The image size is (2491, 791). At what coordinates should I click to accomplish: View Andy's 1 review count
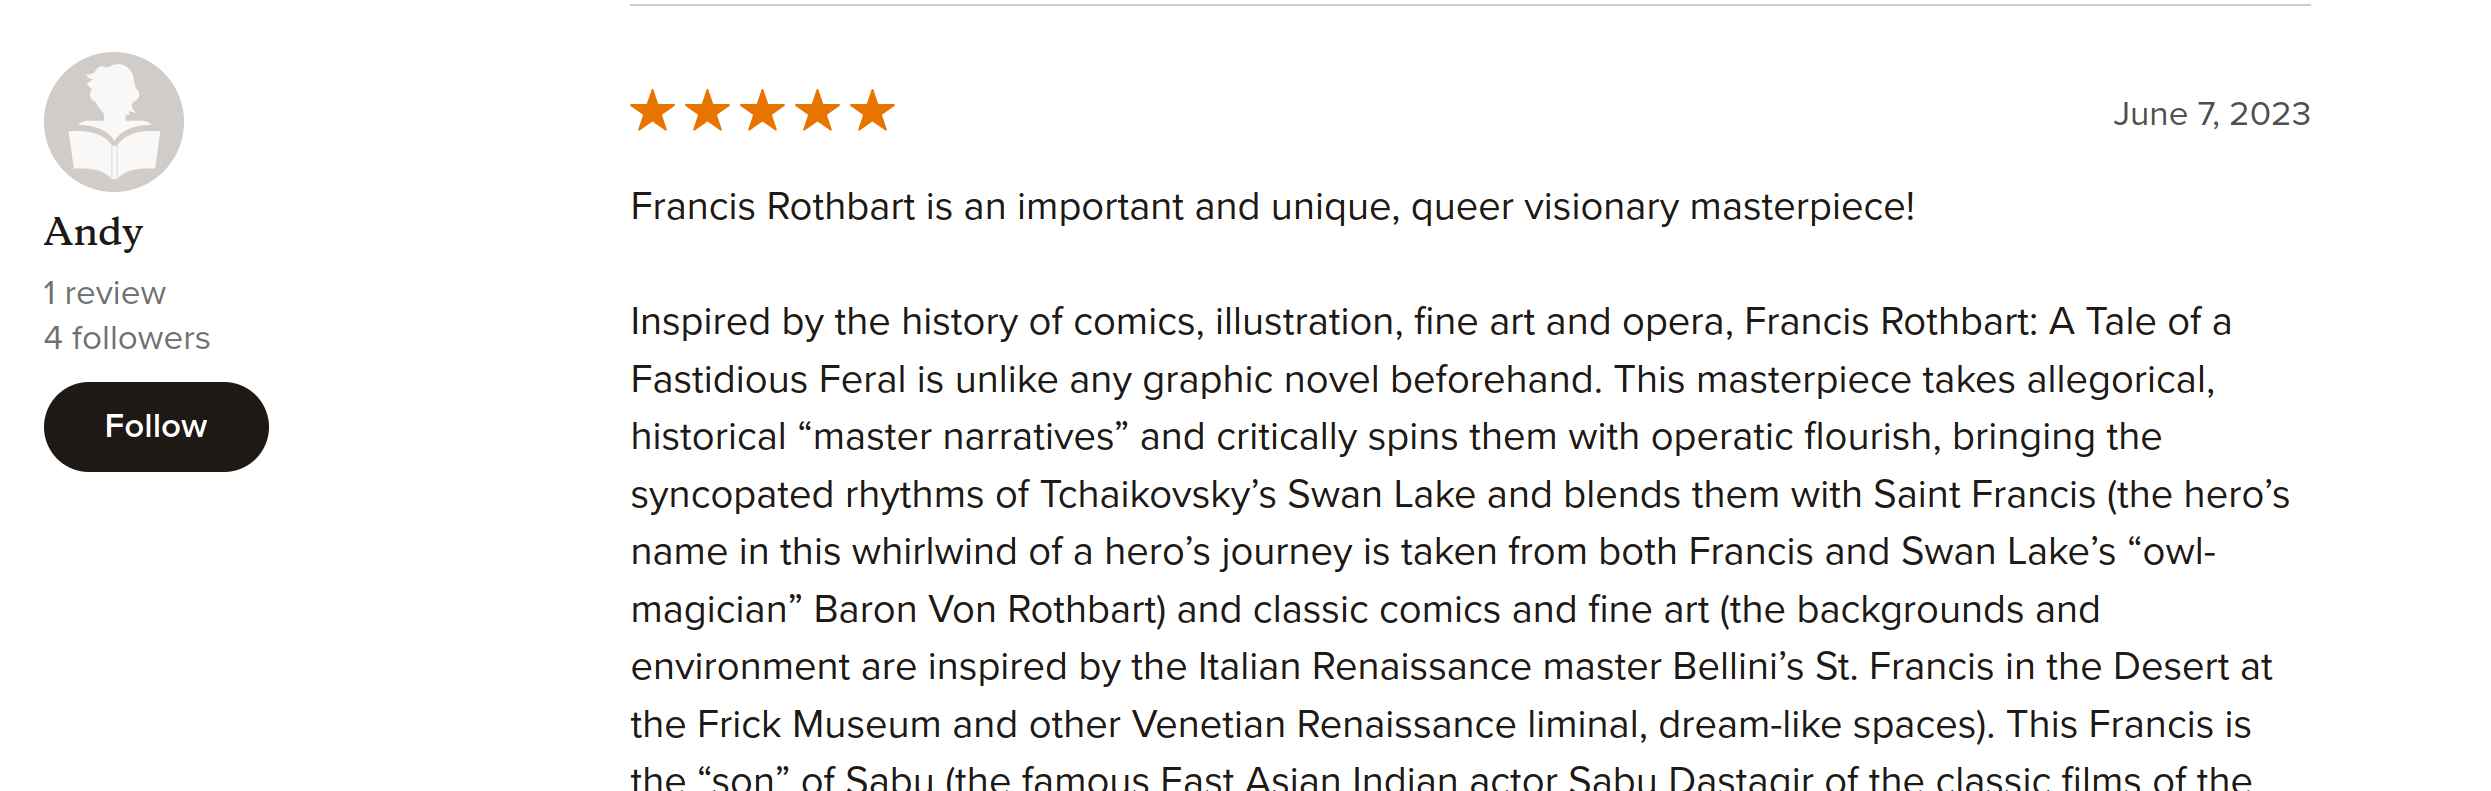pyautogui.click(x=105, y=293)
